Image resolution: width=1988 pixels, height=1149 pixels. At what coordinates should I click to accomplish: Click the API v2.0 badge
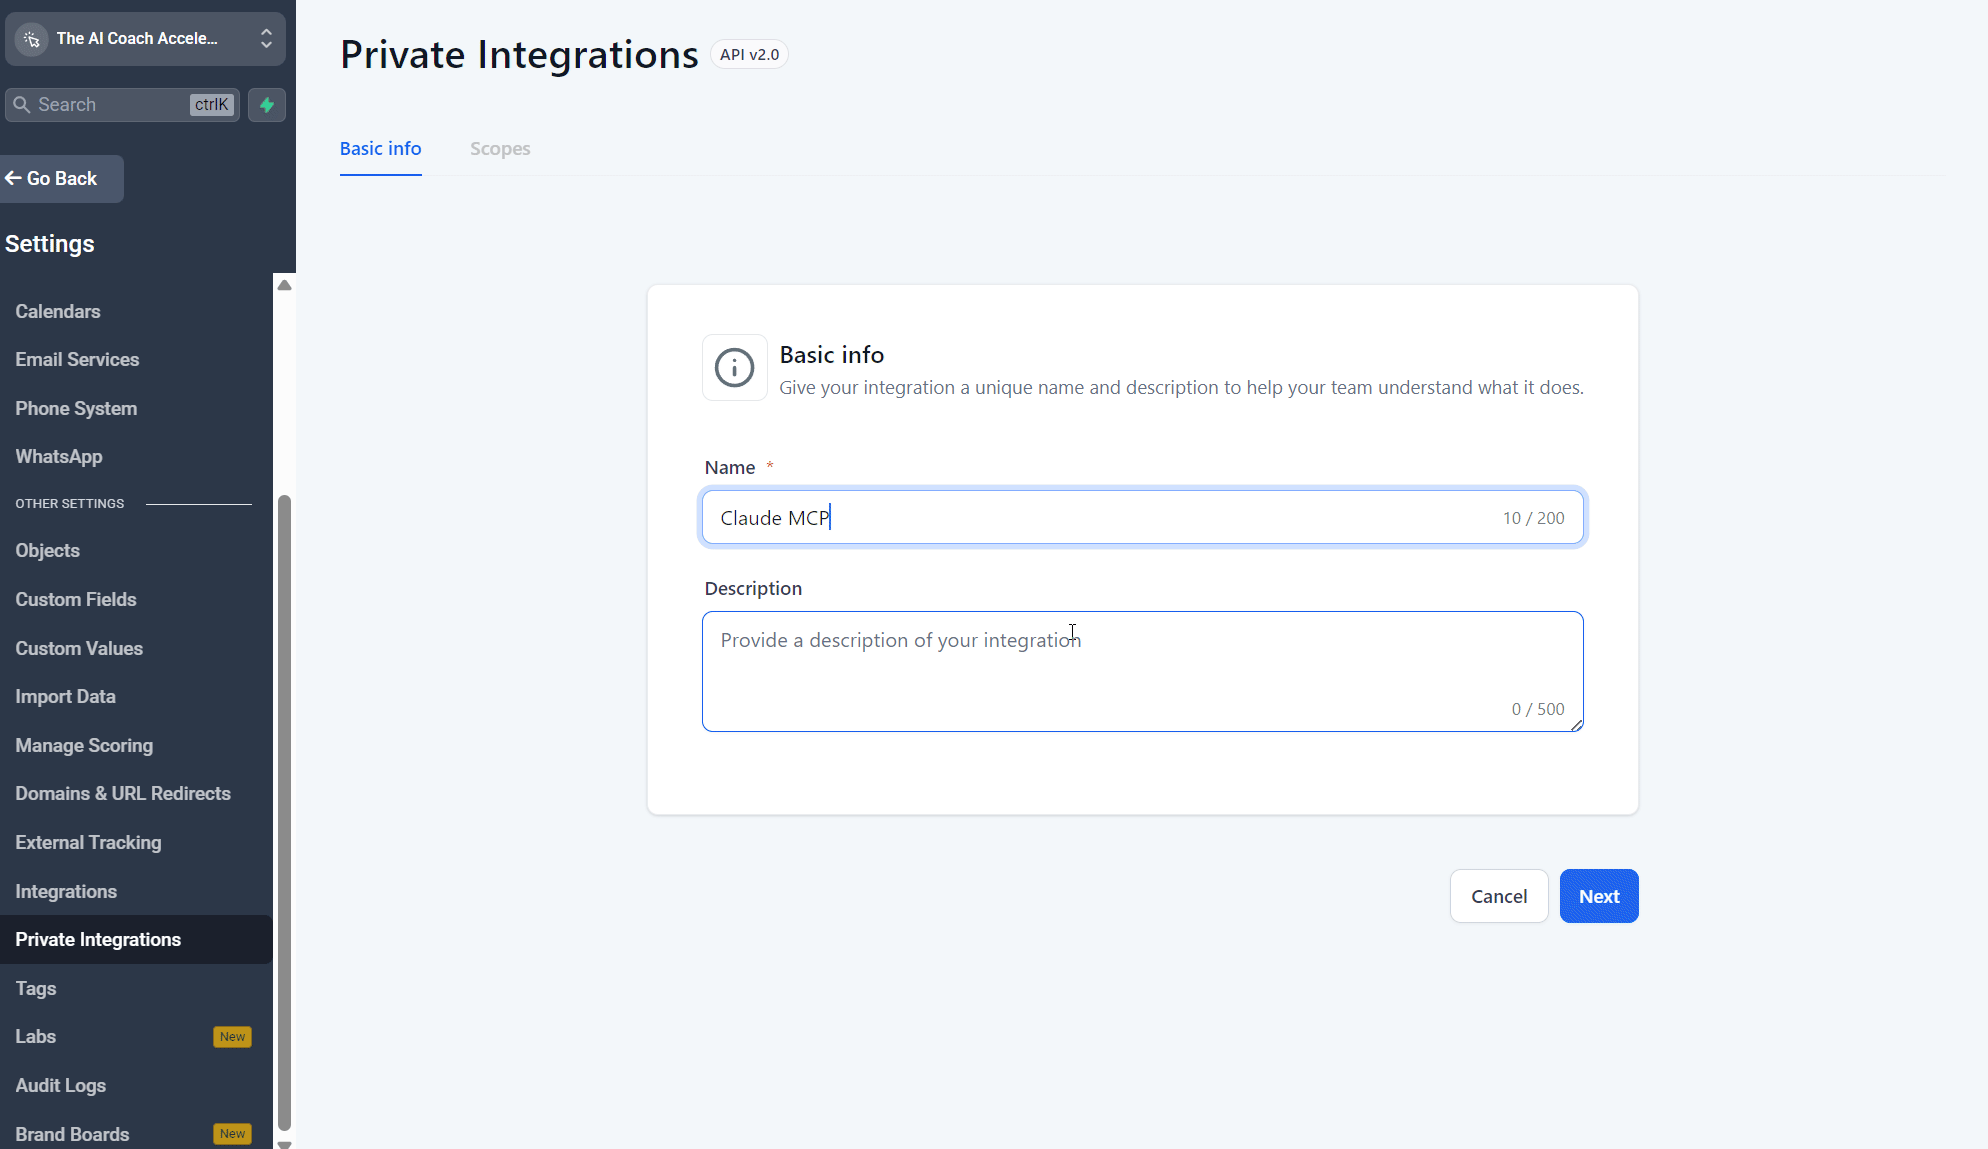[749, 55]
